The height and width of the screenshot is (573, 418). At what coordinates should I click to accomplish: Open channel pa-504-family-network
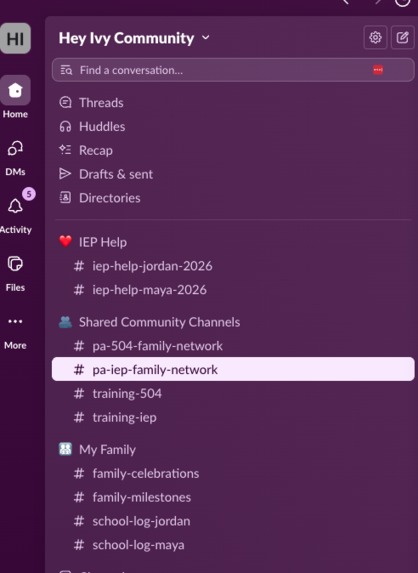(233, 346)
